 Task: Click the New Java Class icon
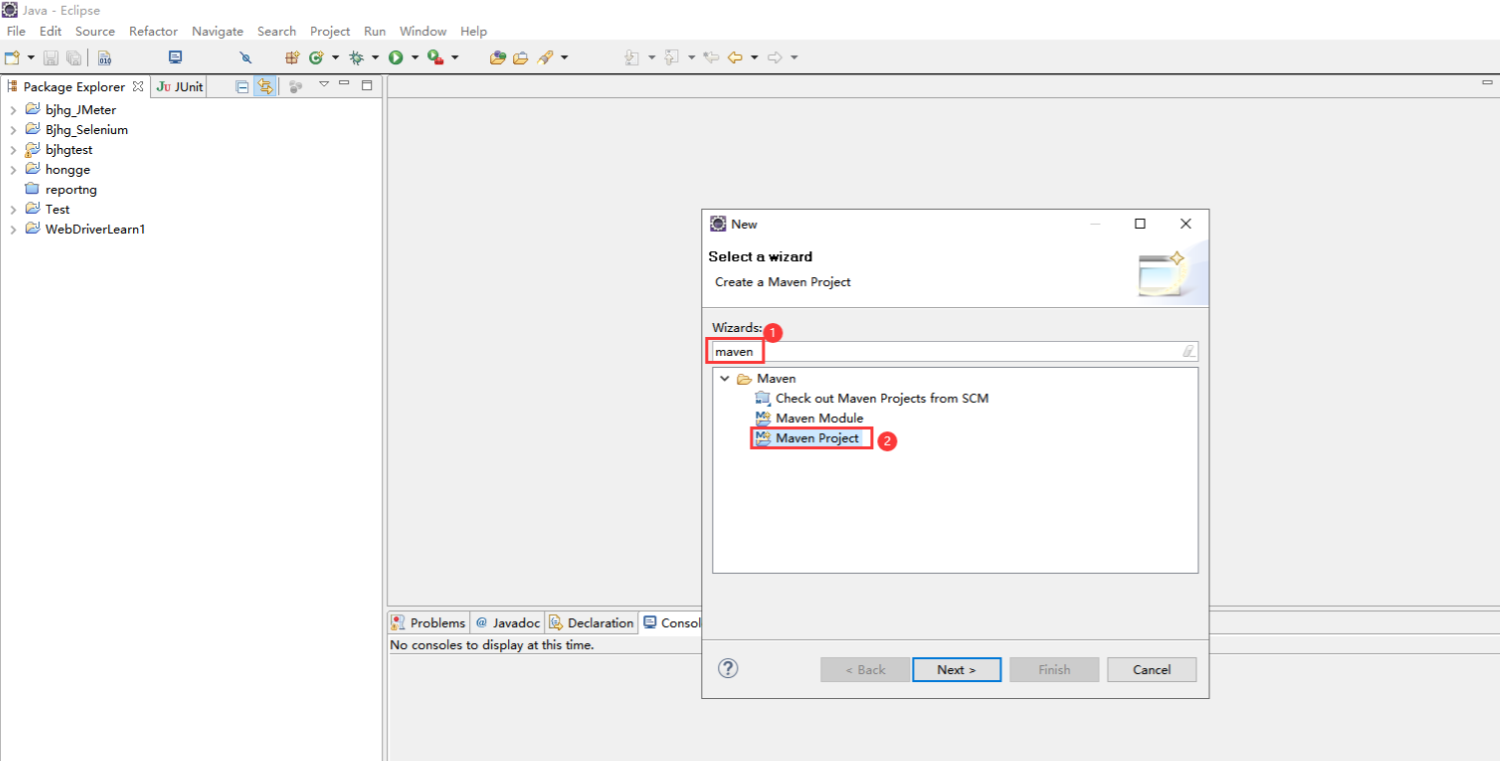click(316, 57)
